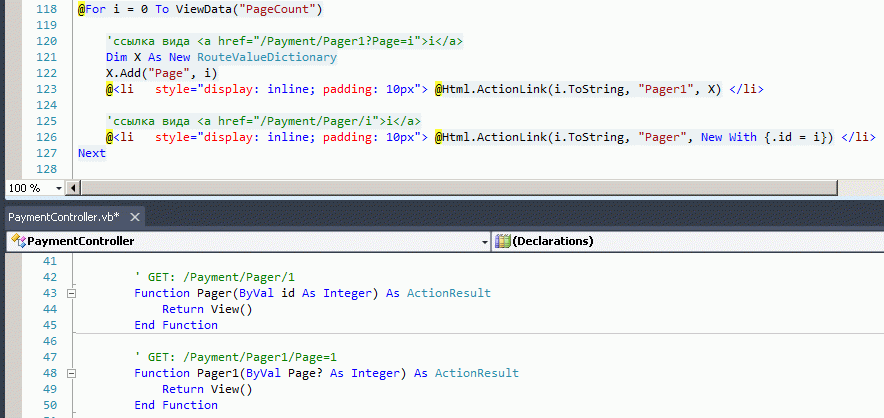Click the PaymentController class icon

click(19, 241)
